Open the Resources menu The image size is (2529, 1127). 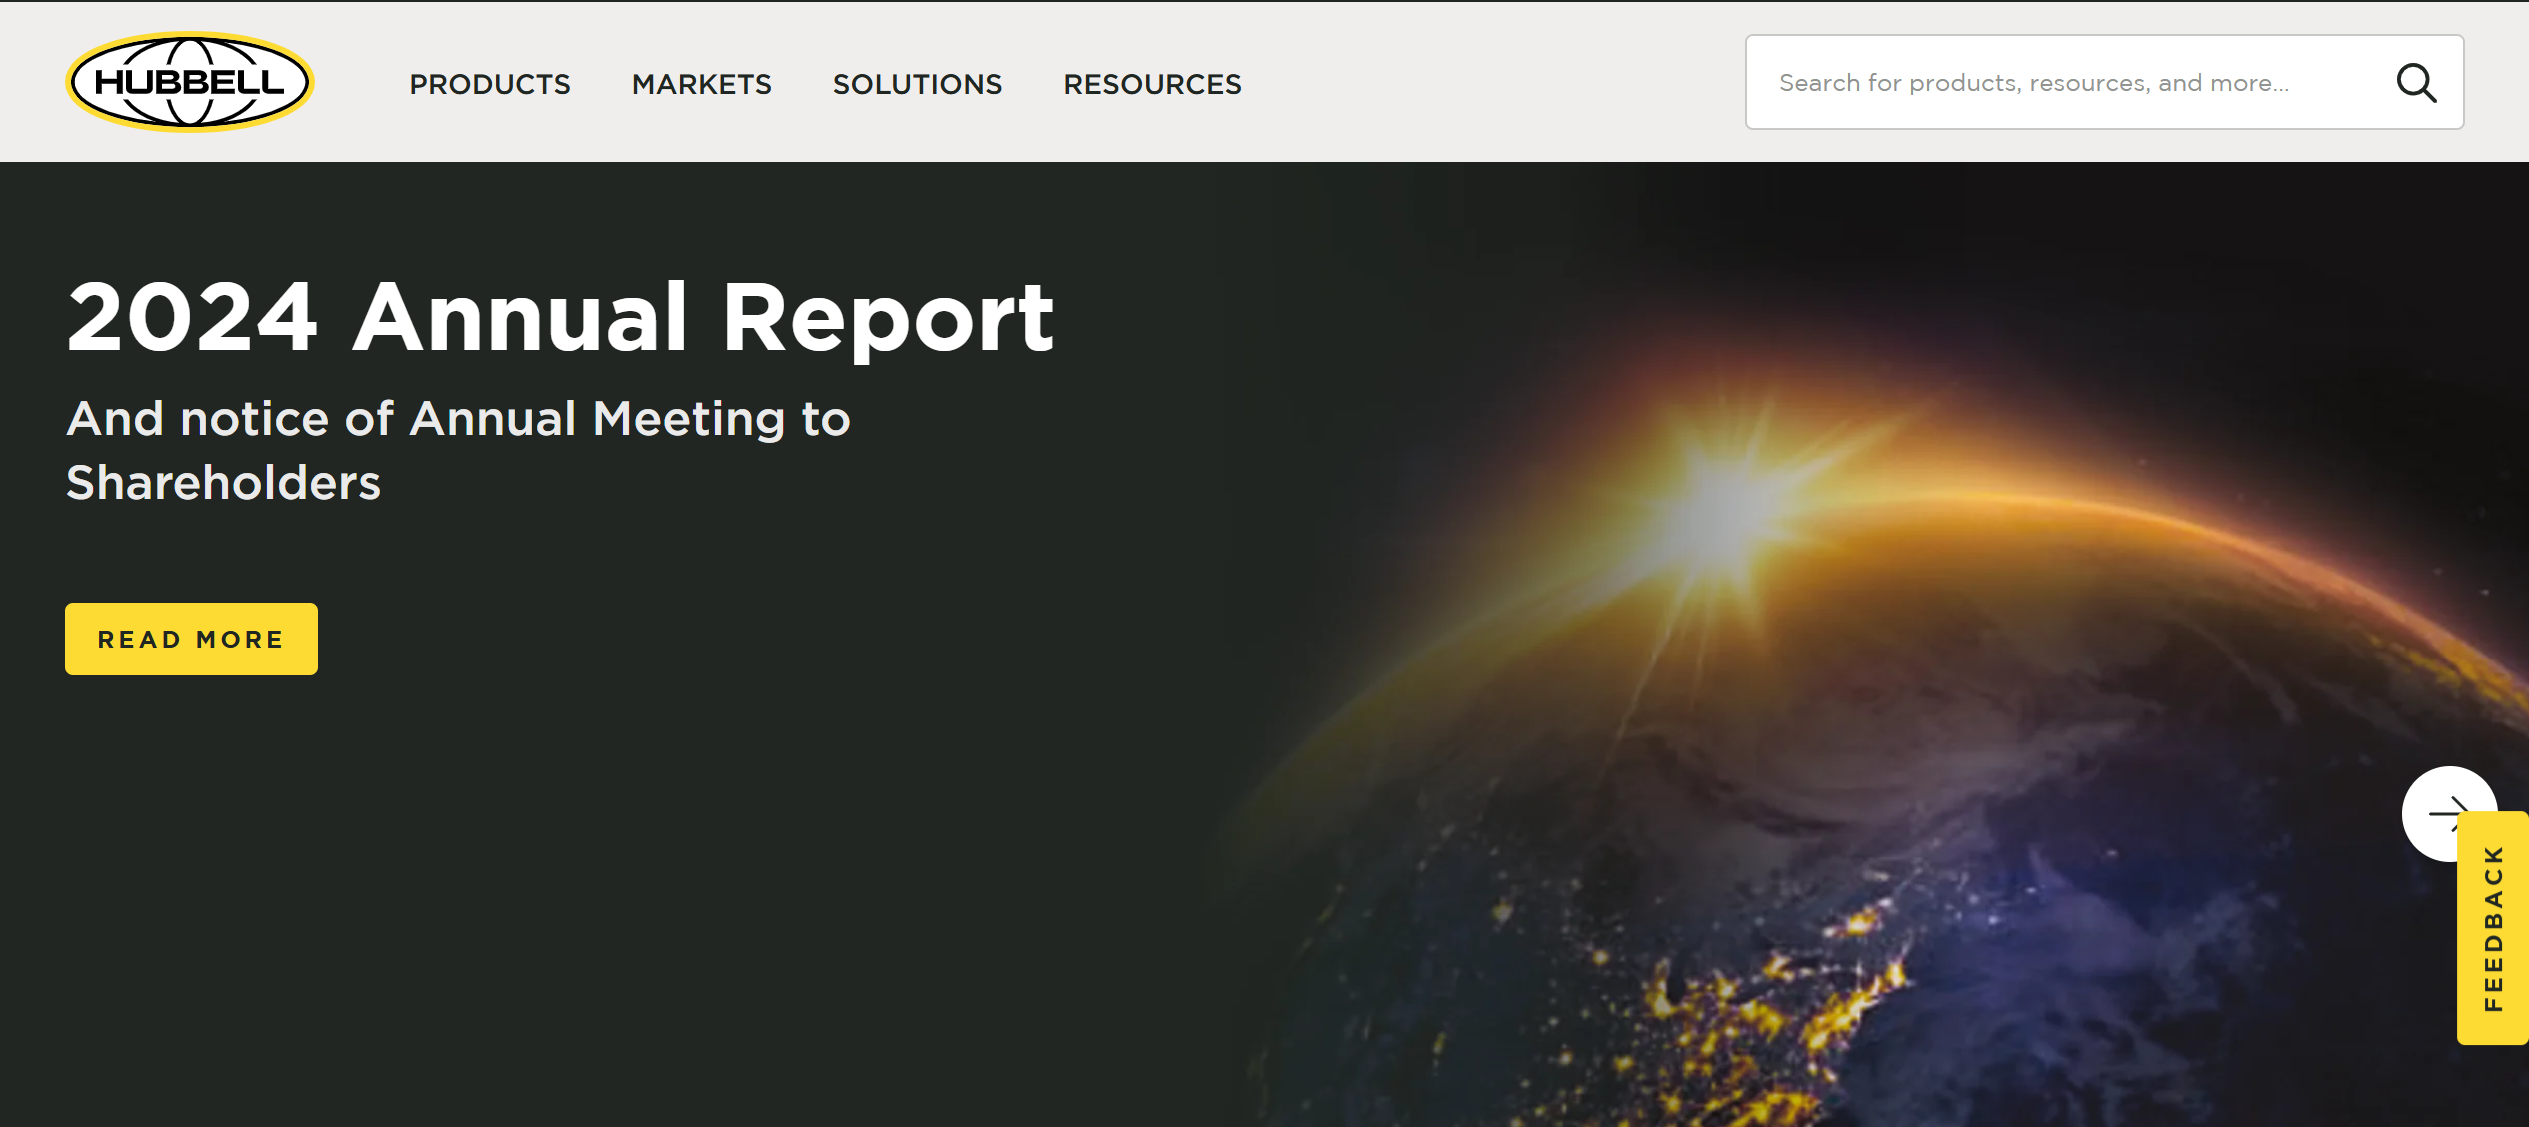click(1152, 84)
